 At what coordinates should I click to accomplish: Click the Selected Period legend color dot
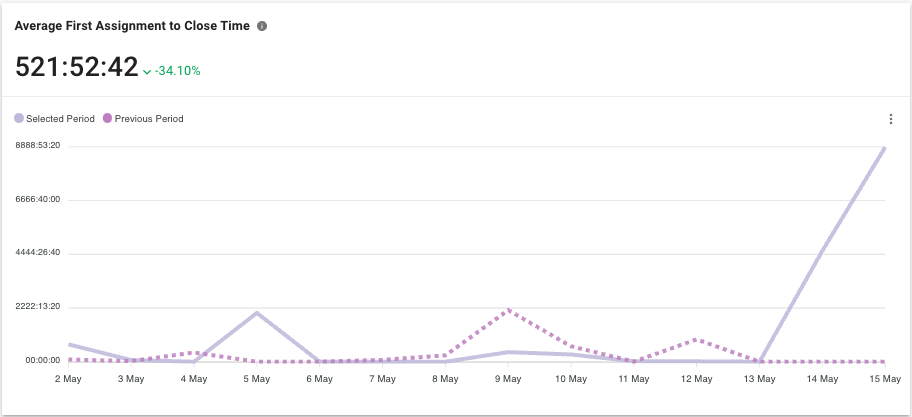pyautogui.click(x=19, y=119)
